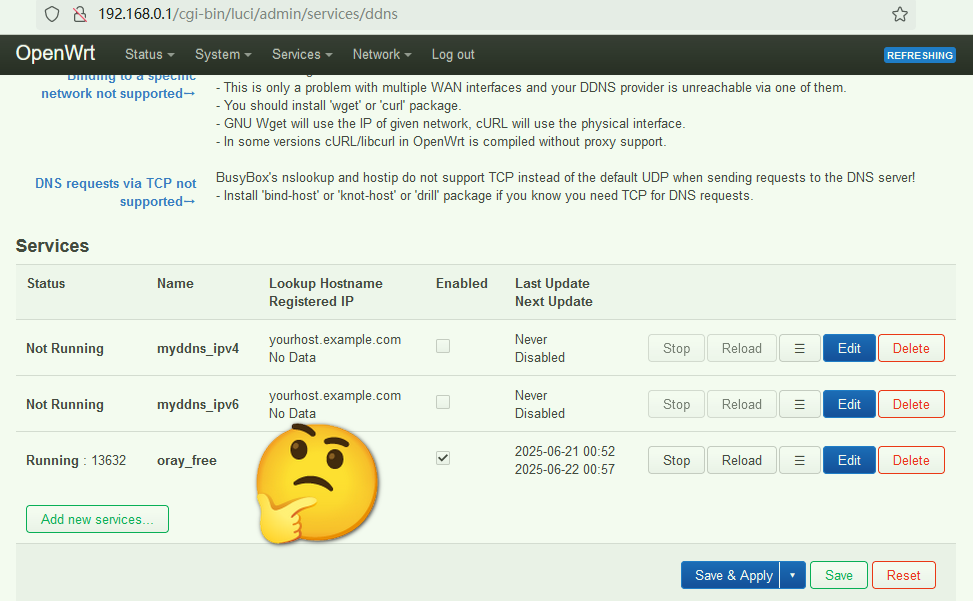Enable the myddns_ipv4 service checkbox
The height and width of the screenshot is (601, 973).
(x=443, y=346)
